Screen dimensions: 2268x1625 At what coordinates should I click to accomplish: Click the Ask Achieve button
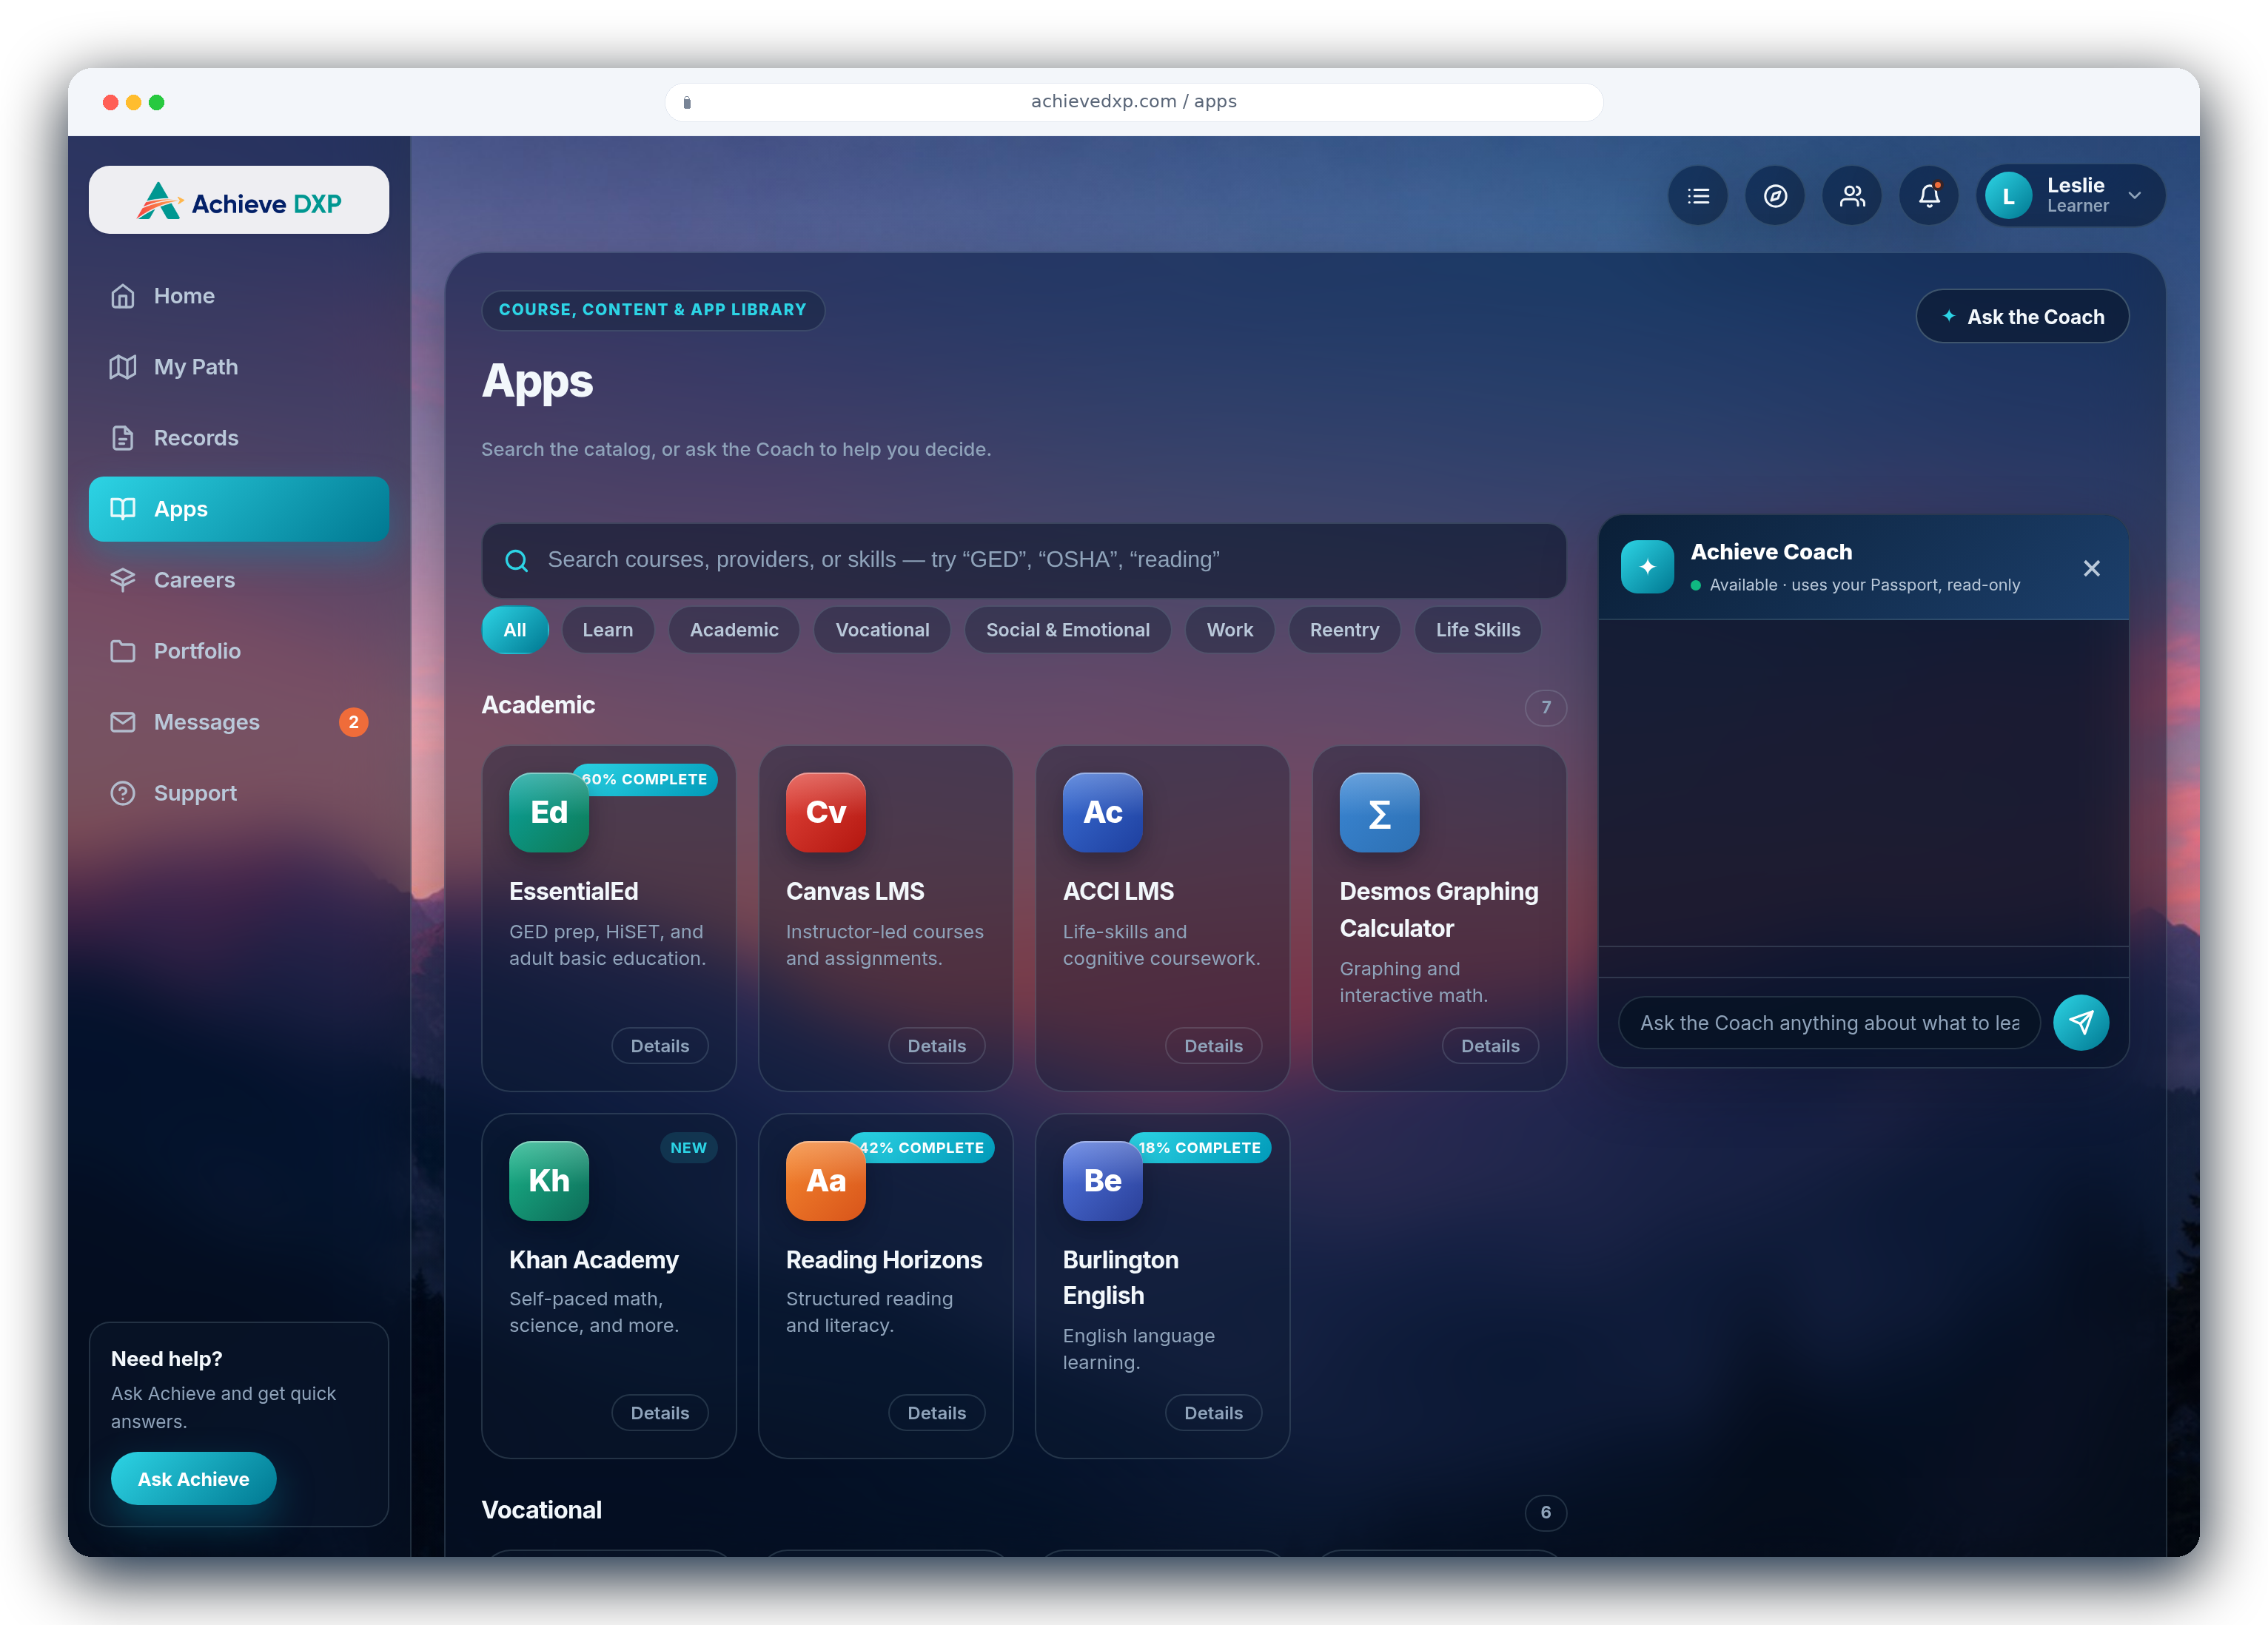(x=193, y=1479)
